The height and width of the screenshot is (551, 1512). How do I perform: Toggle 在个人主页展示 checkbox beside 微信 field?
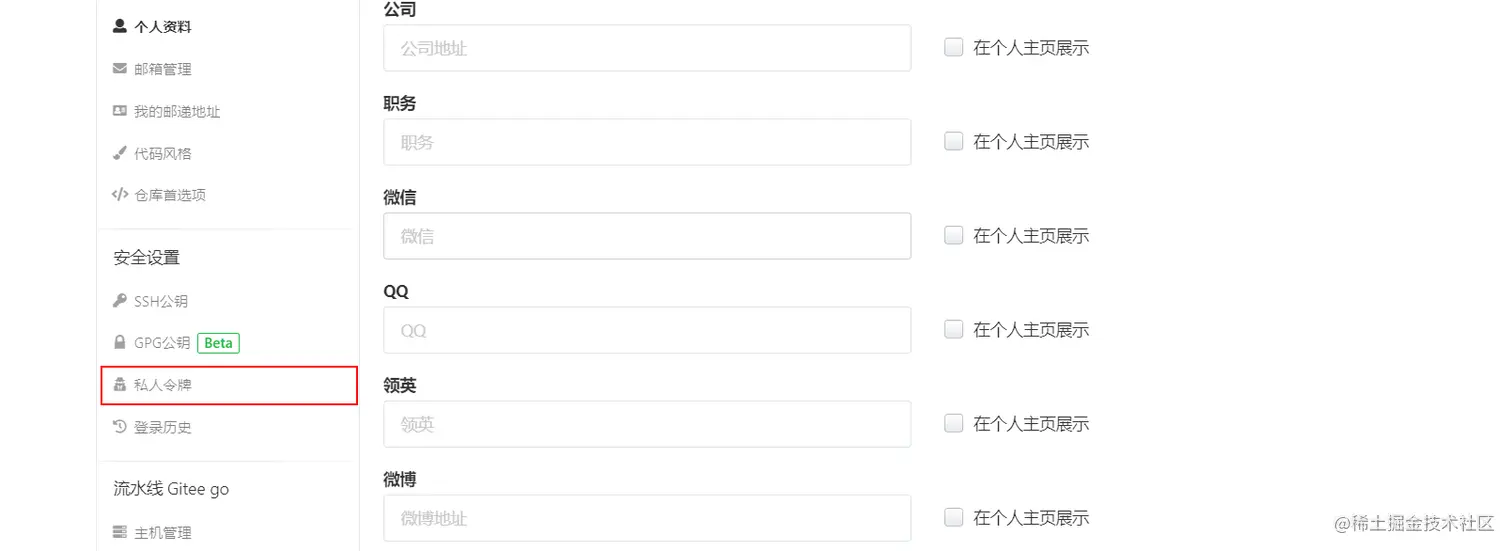(x=954, y=235)
